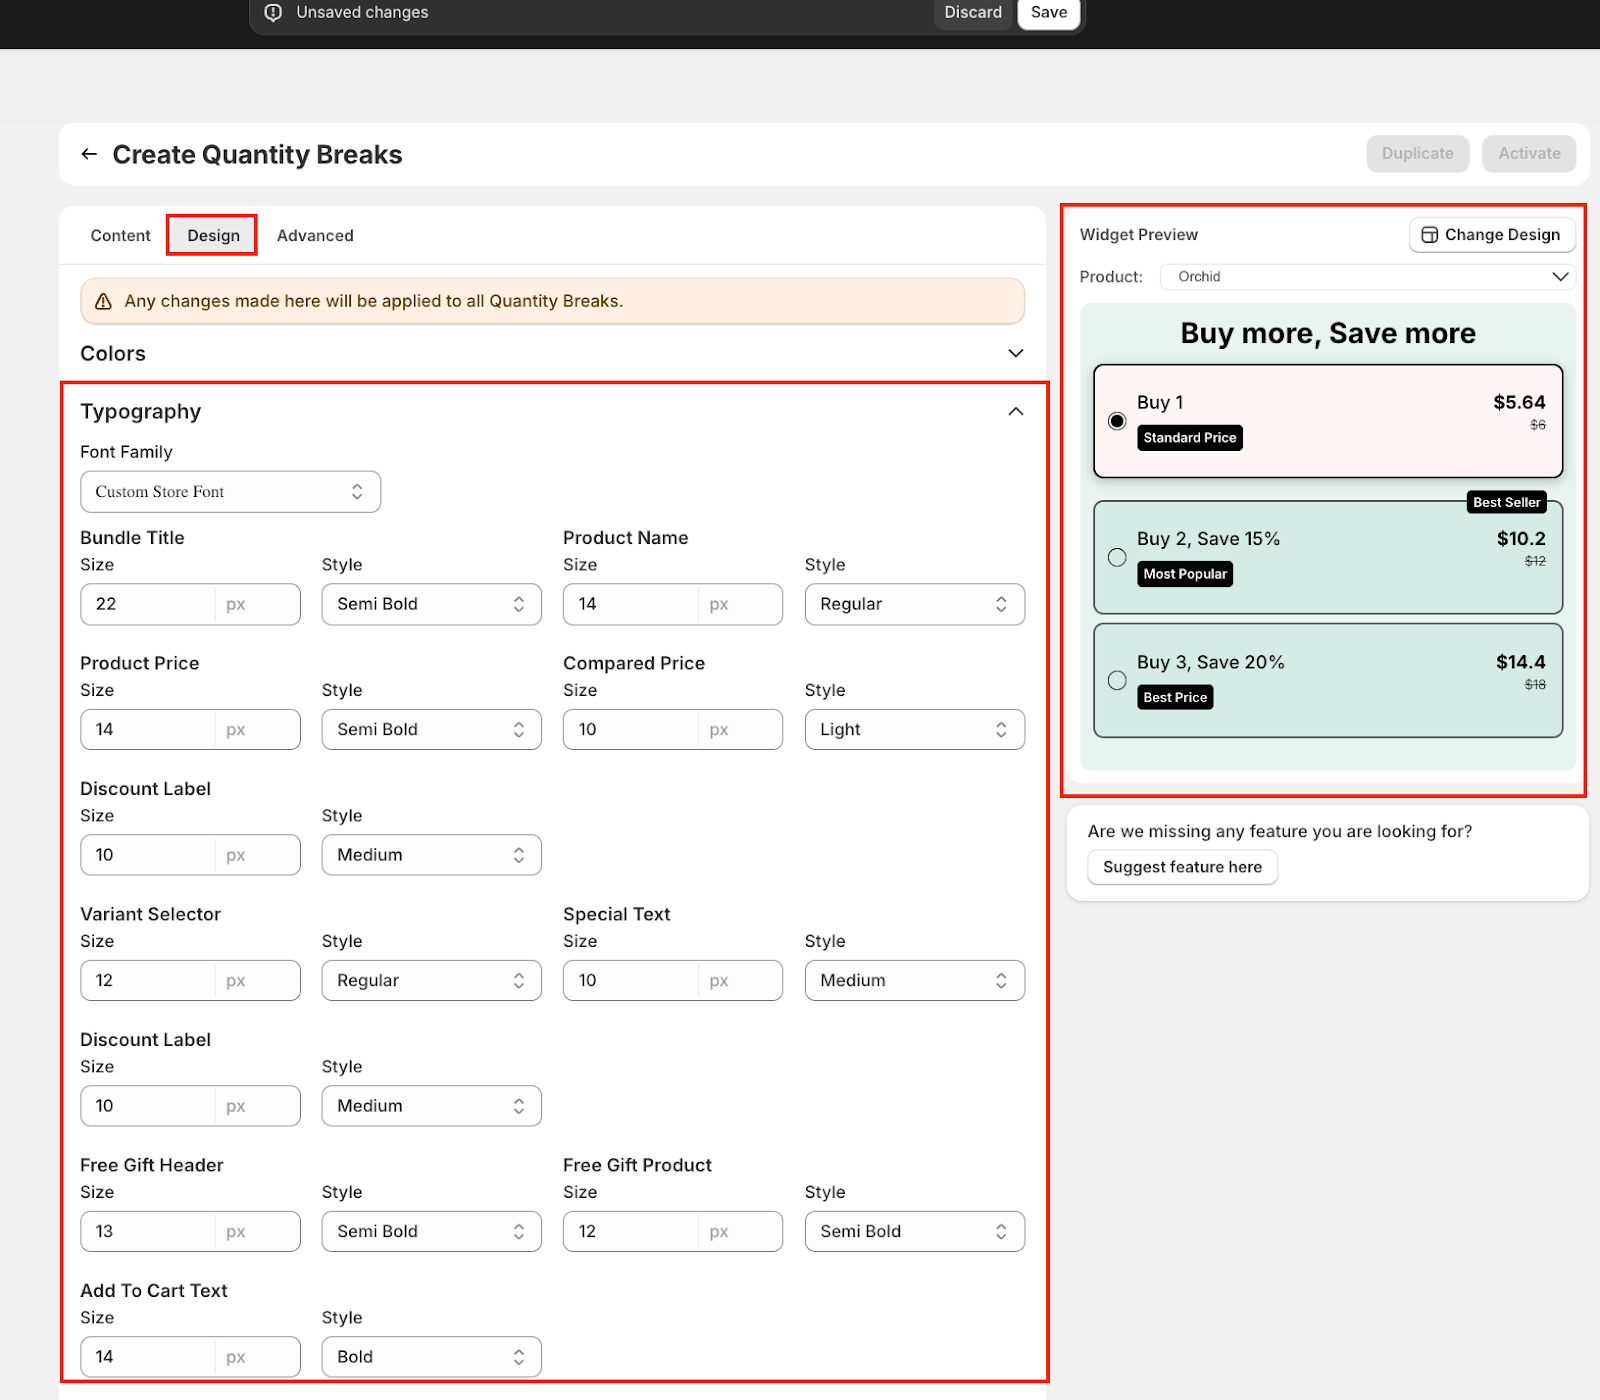Collapse the Typography section
1600x1400 pixels.
tap(1015, 412)
